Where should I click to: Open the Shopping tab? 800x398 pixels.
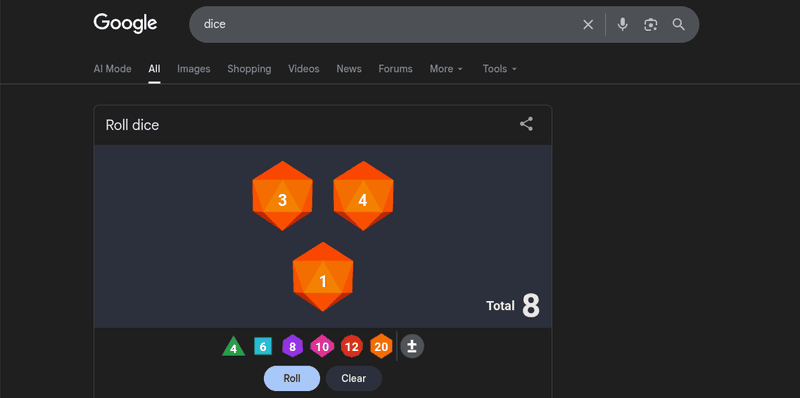pyautogui.click(x=249, y=69)
